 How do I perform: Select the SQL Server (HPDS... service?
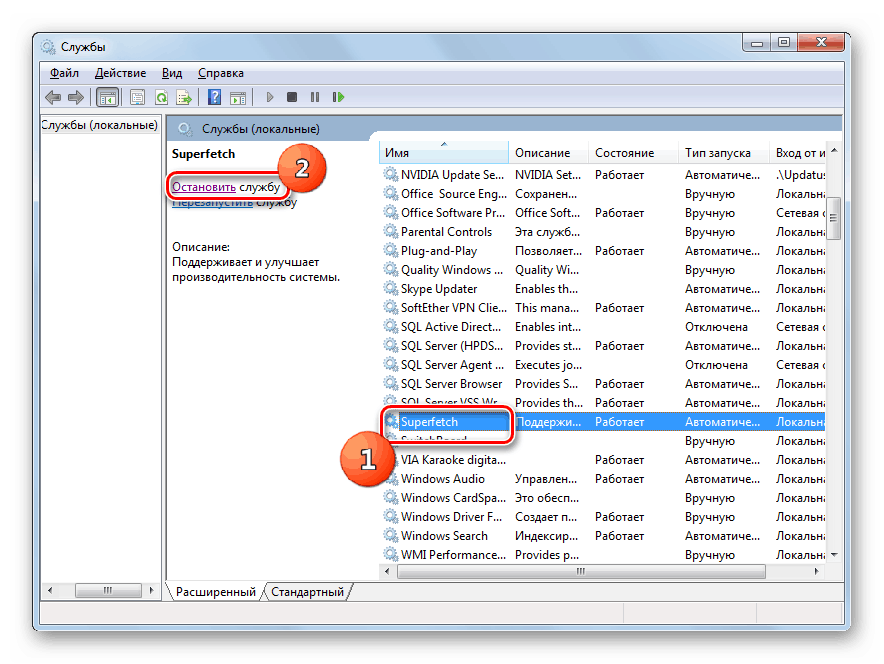click(603, 346)
